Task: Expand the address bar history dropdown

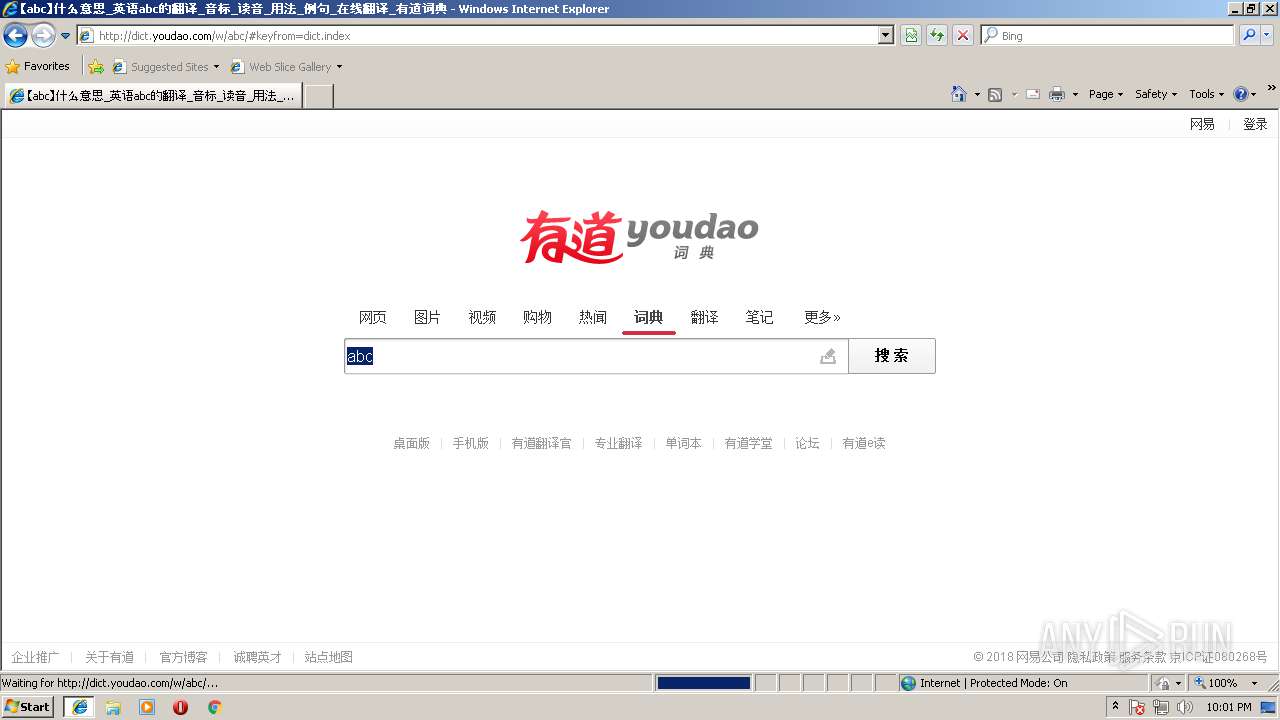Action: pos(885,35)
